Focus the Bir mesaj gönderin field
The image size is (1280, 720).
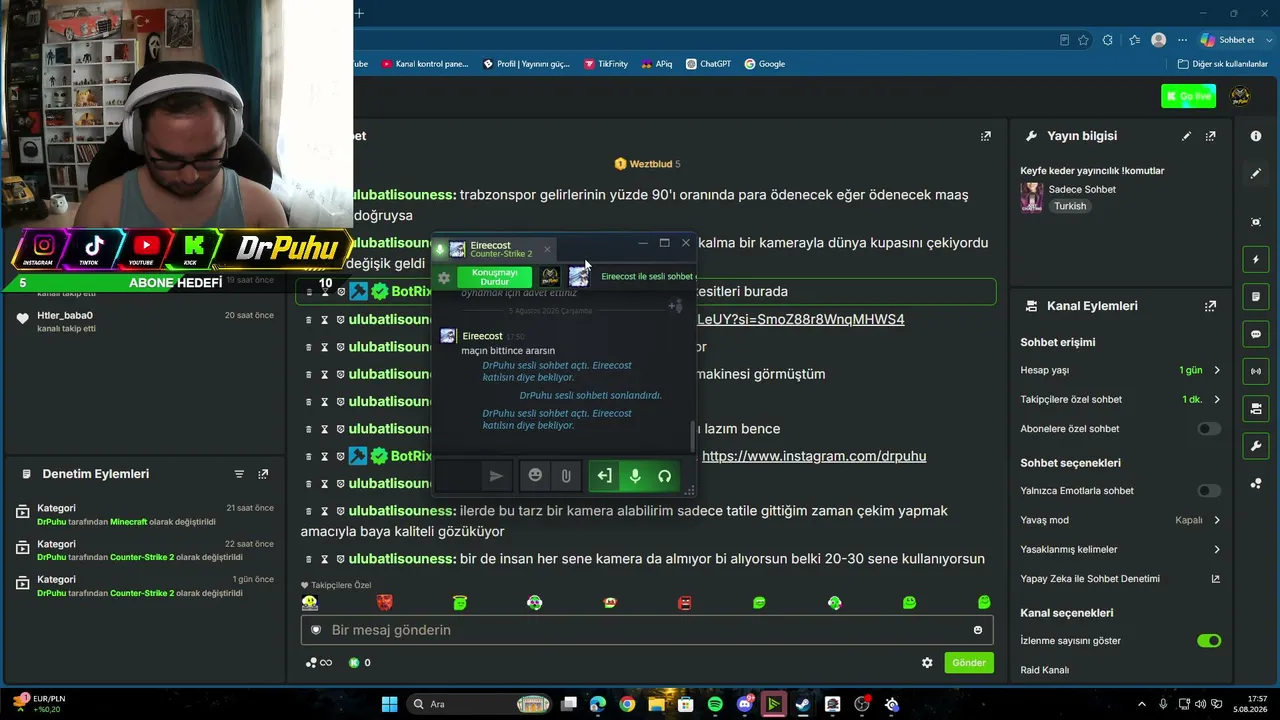click(x=646, y=630)
